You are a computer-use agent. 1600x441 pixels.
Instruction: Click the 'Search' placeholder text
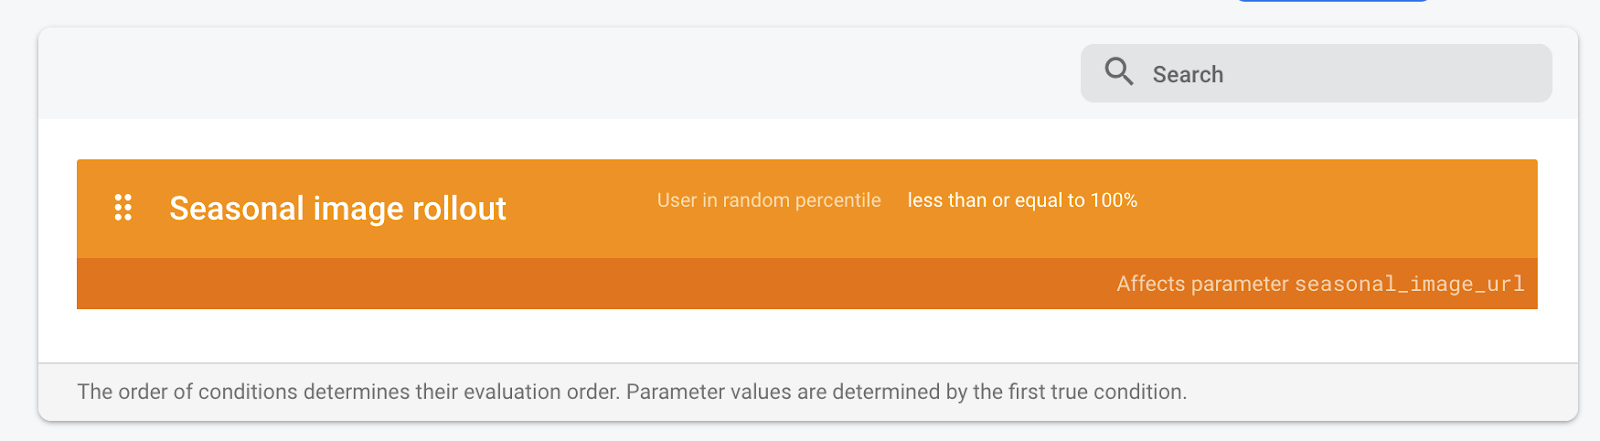[x=1187, y=75]
